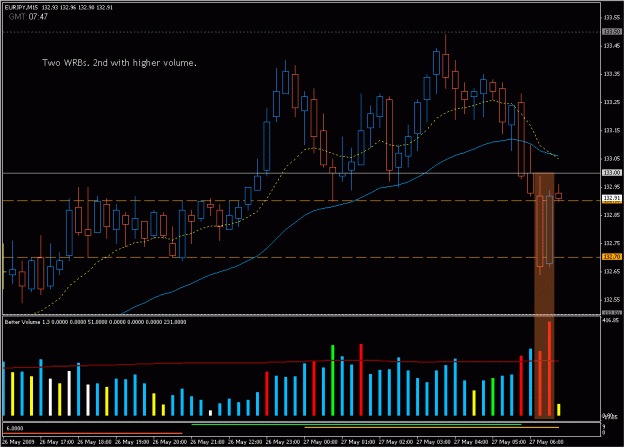Select the red line in the bottom indicator
This screenshot has height=448, width=625.
click(x=92, y=433)
